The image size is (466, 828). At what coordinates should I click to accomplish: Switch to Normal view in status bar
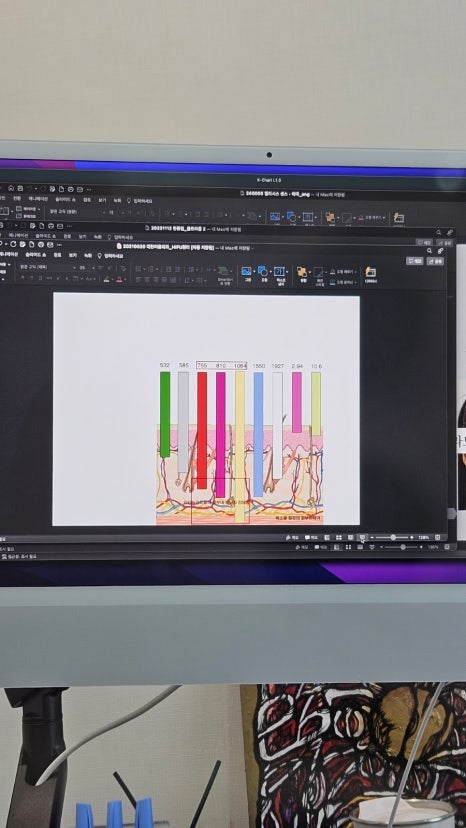[x=327, y=538]
